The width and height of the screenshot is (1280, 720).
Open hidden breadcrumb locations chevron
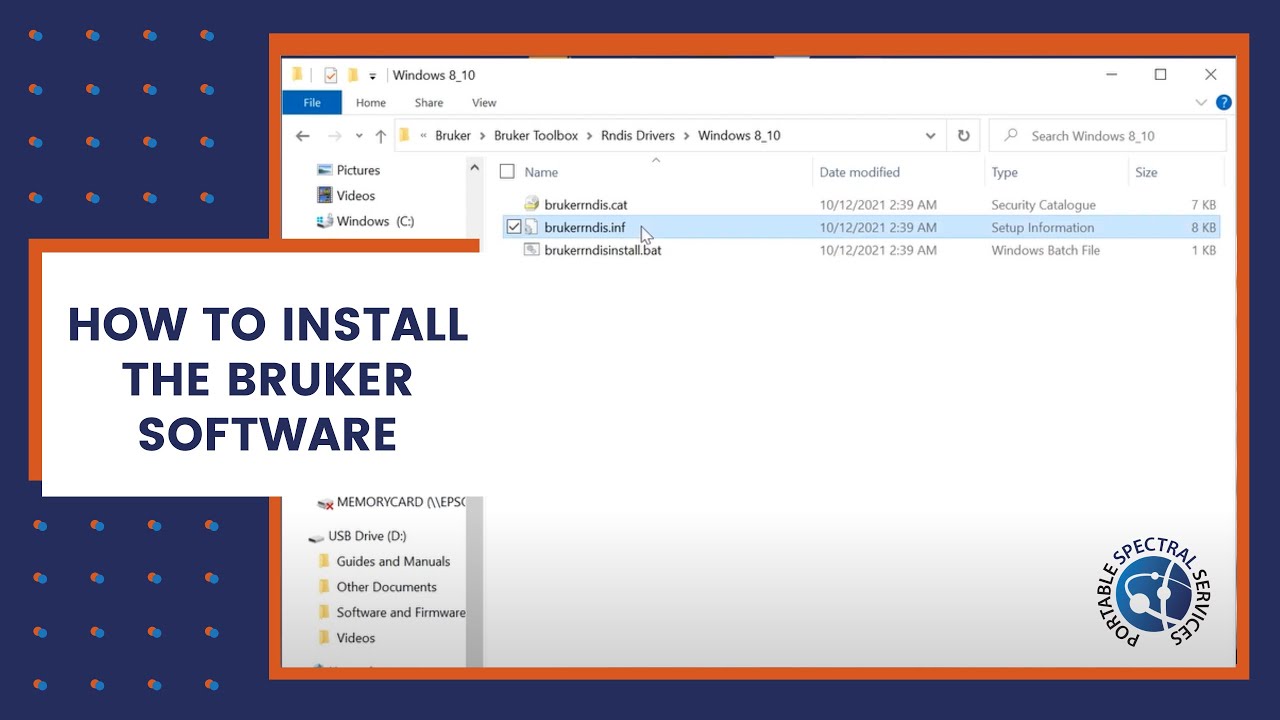pyautogui.click(x=424, y=136)
